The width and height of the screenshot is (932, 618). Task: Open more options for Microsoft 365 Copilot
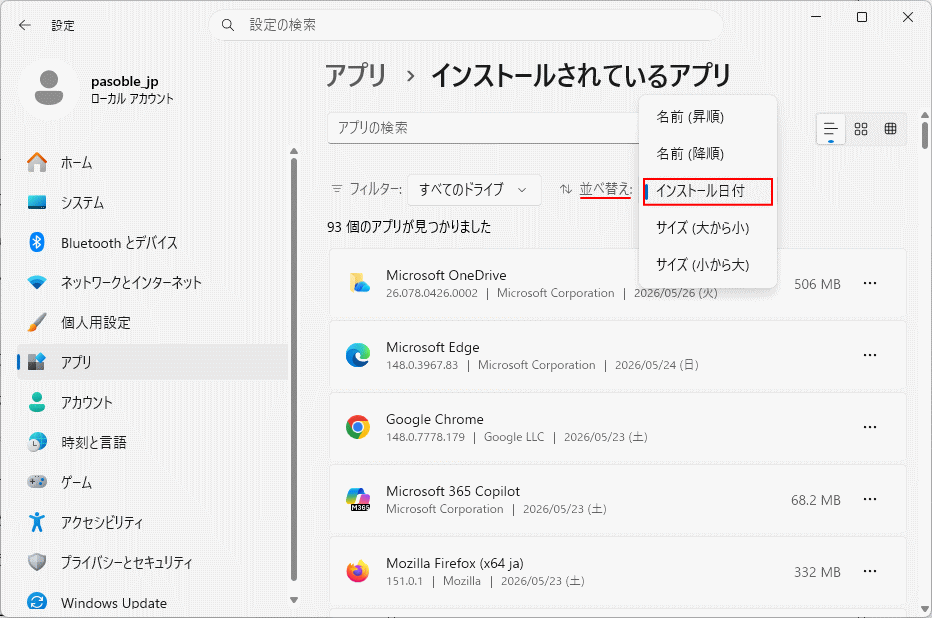tap(870, 499)
